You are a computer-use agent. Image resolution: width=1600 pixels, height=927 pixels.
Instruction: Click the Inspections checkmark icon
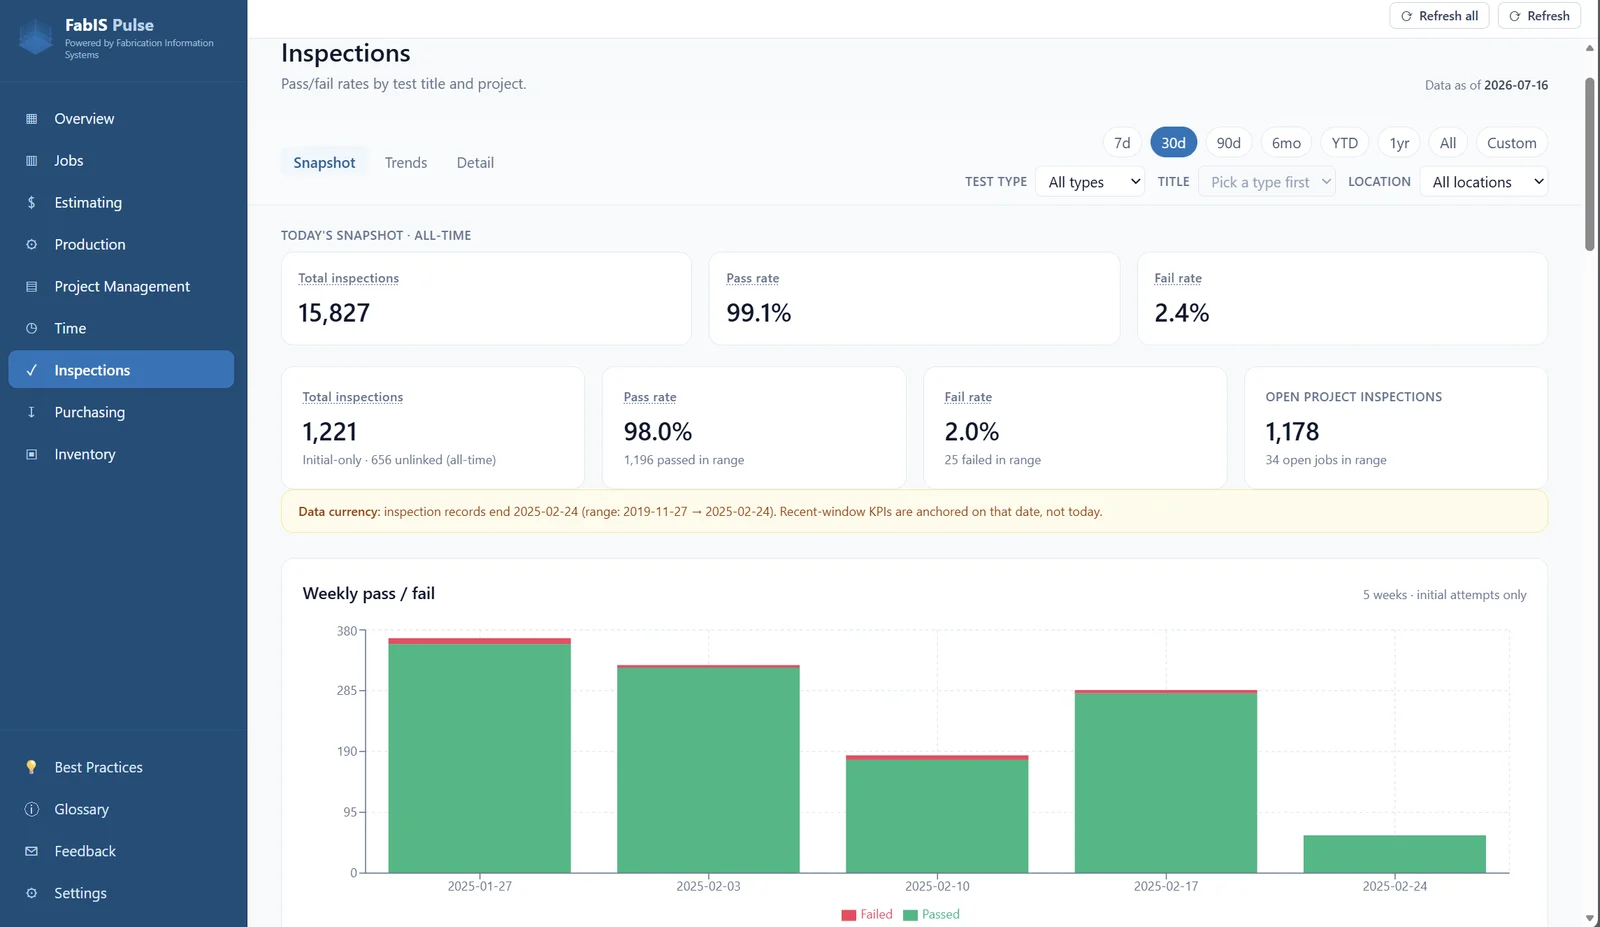31,371
